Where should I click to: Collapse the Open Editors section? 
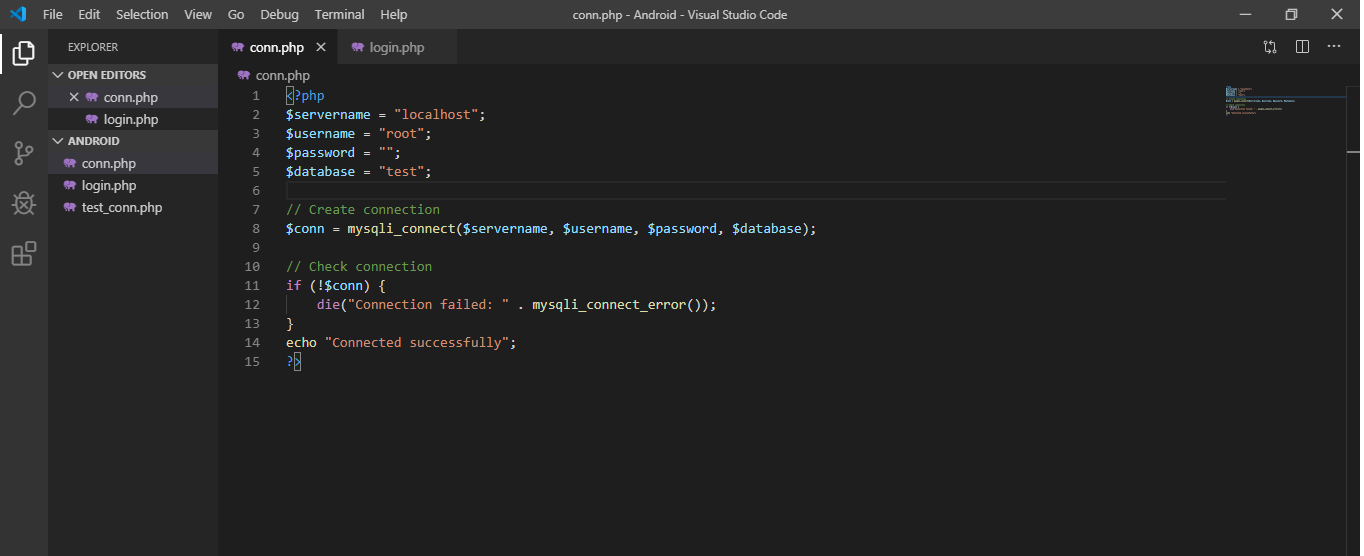point(59,75)
